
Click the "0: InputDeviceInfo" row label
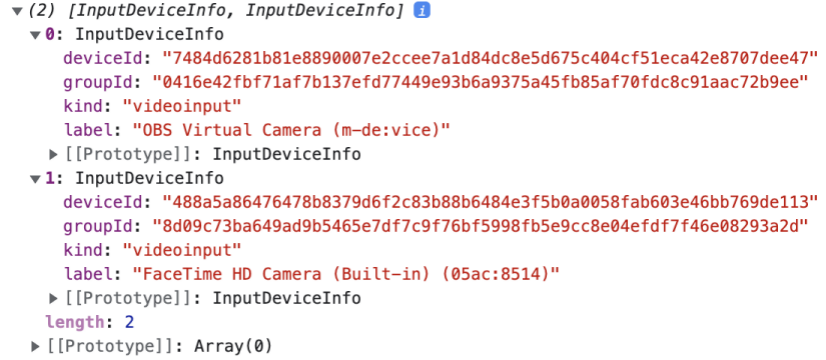pos(134,35)
